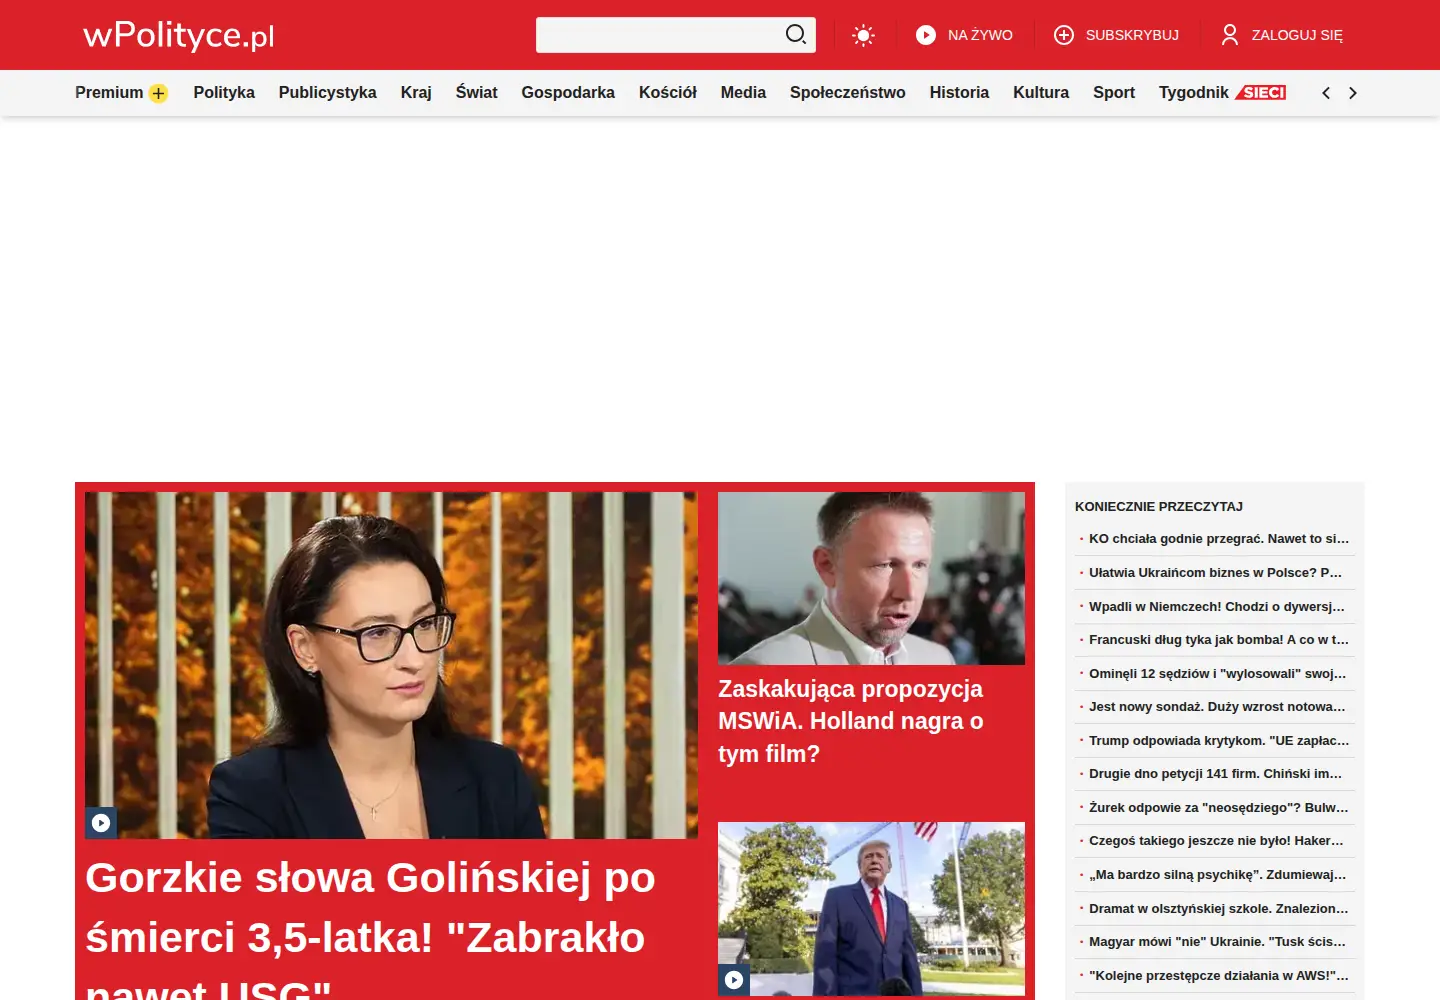1440x1000 pixels.
Task: Open the Trump photo thumbnail
Action: (871, 909)
